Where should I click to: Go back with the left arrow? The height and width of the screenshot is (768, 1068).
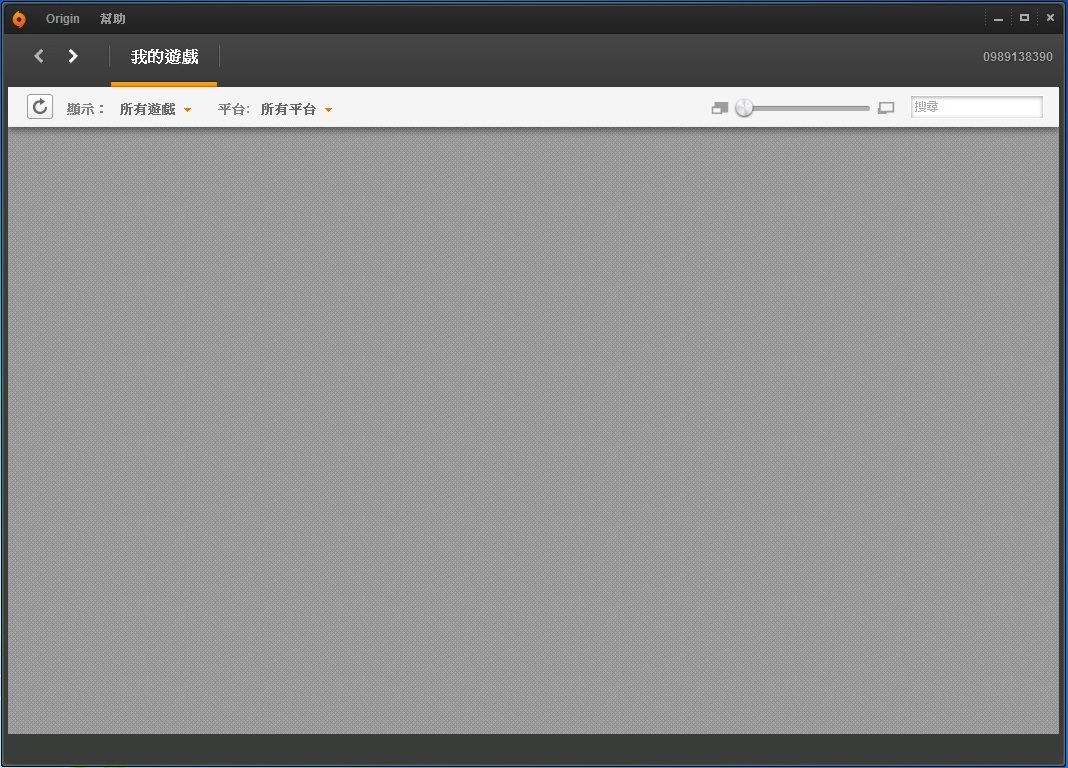(39, 56)
